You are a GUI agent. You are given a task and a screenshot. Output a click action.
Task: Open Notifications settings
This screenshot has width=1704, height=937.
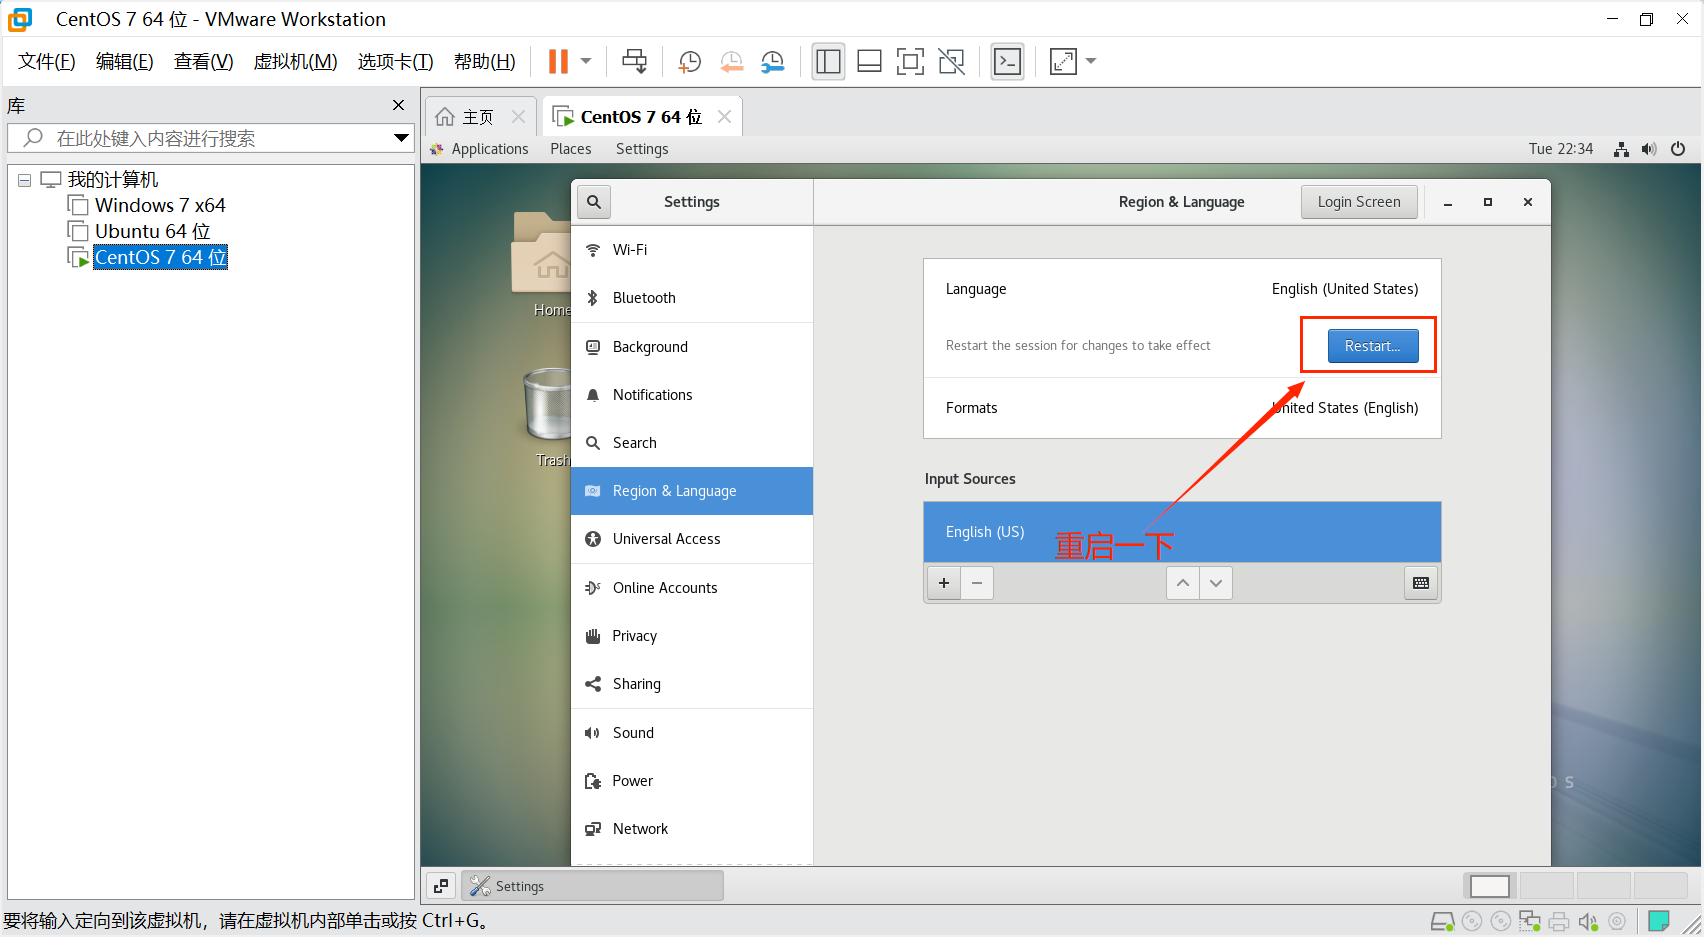(692, 395)
